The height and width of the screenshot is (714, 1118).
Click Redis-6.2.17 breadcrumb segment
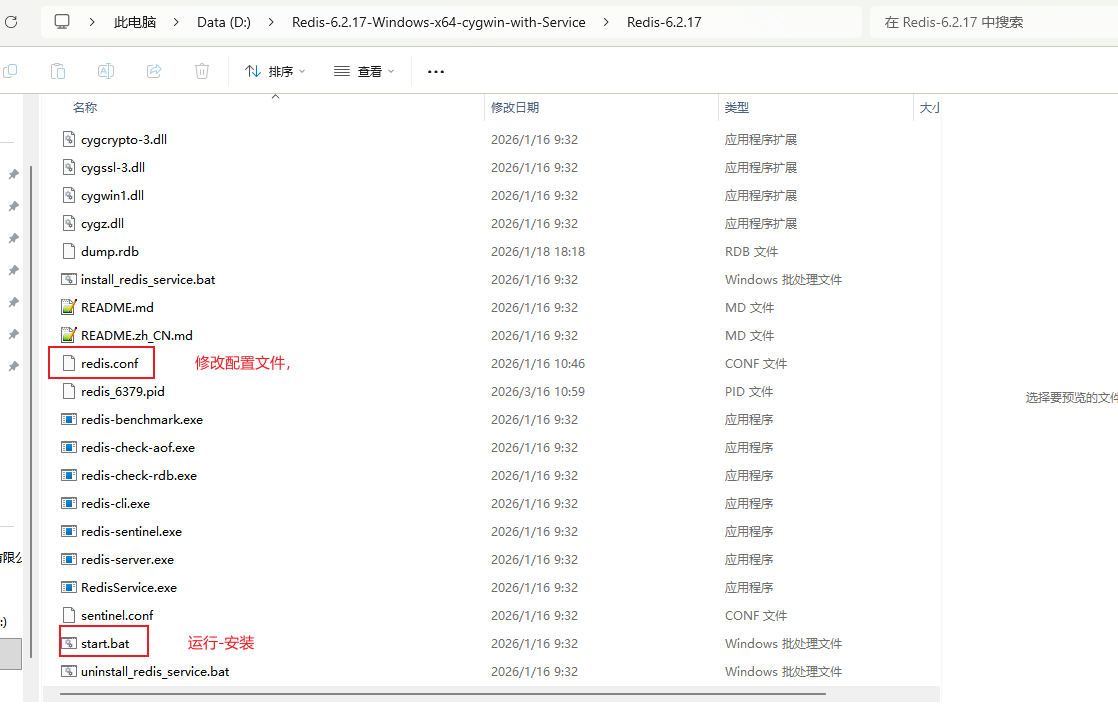pos(664,22)
